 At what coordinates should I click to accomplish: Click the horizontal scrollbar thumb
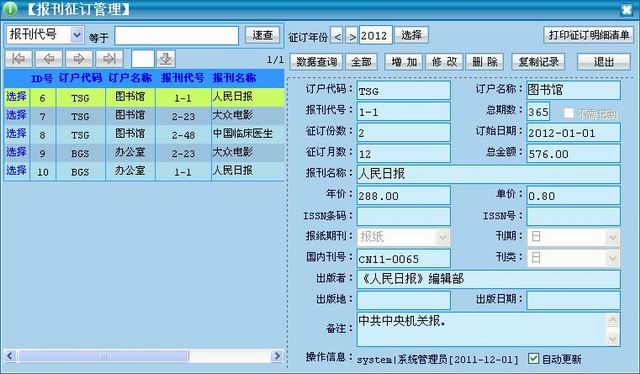[103, 356]
